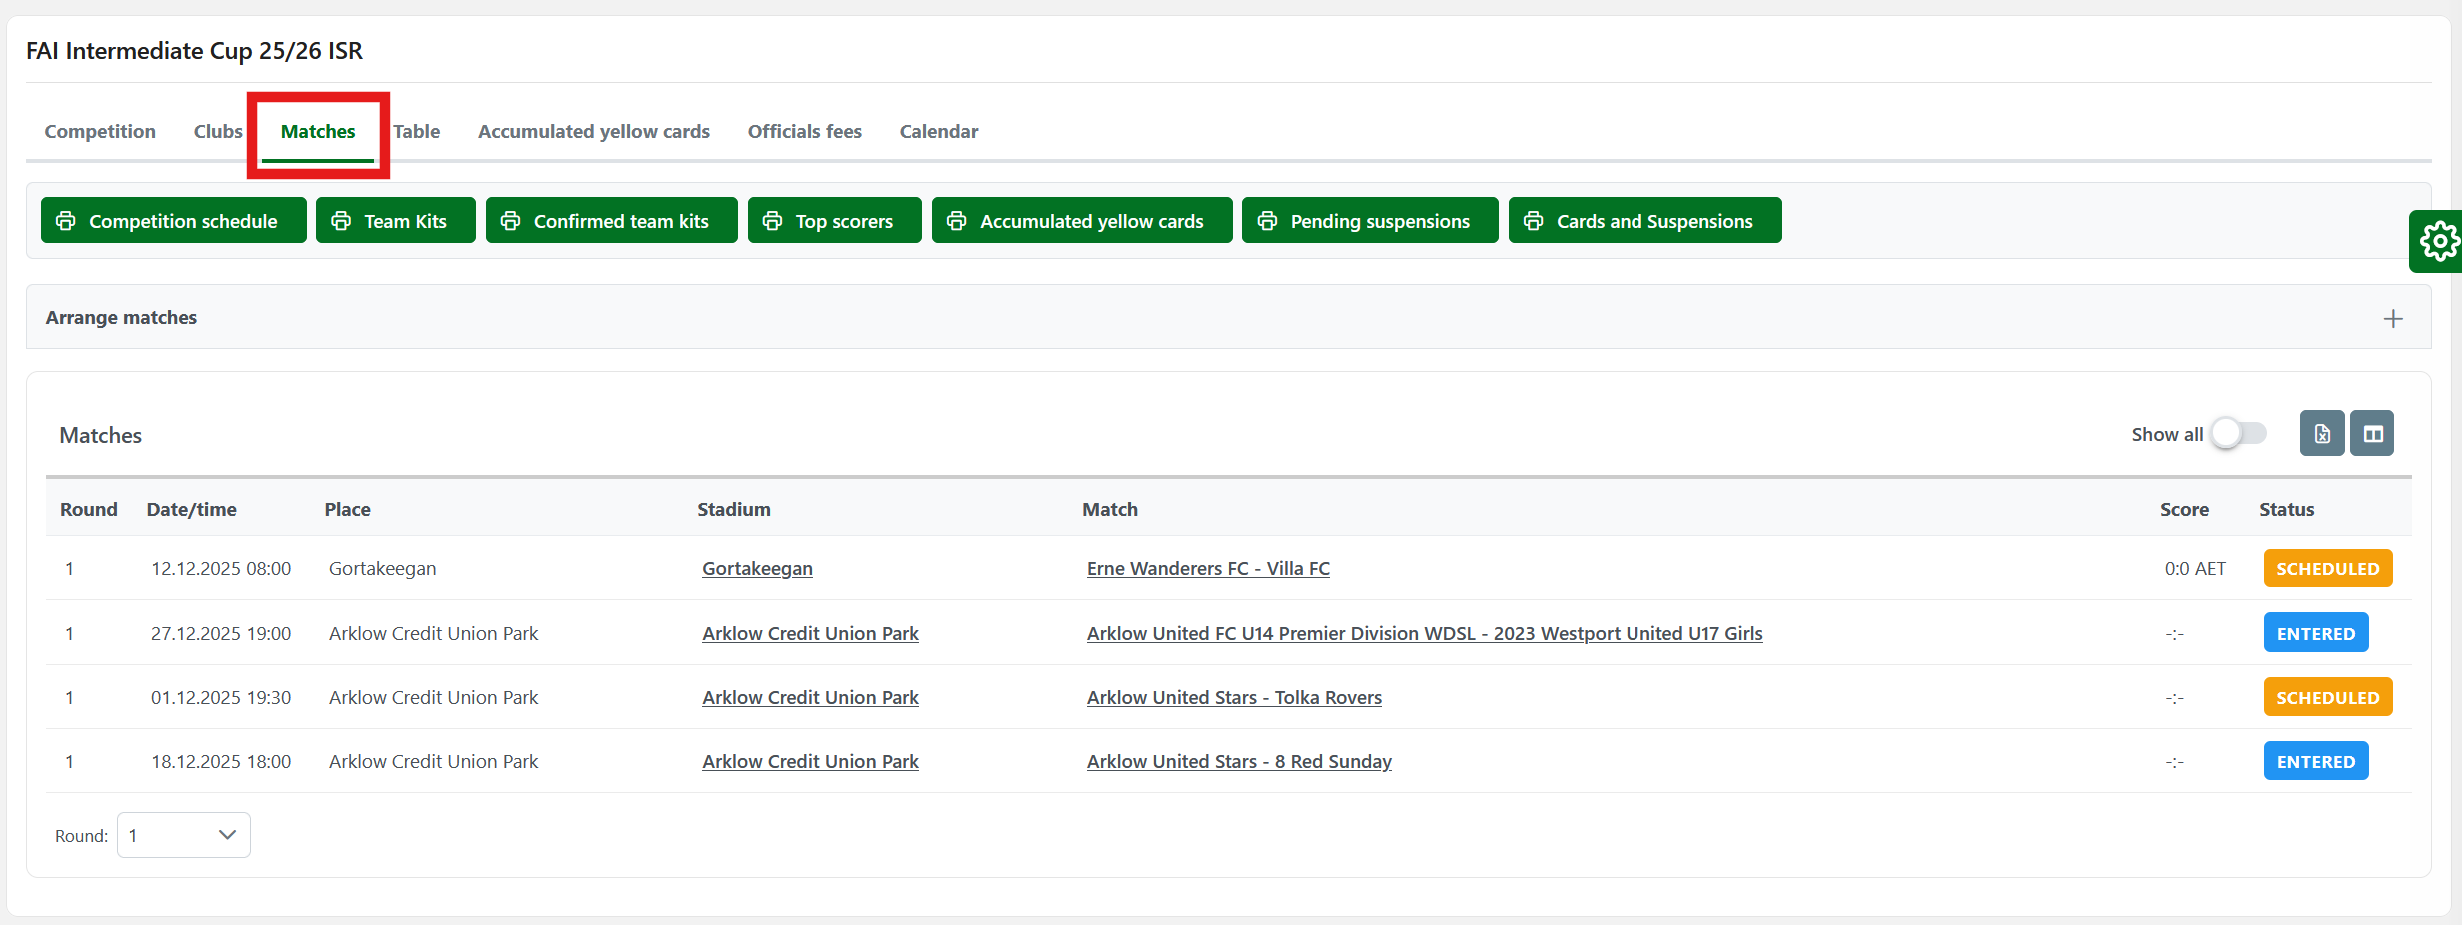Click the column layout icon button
This screenshot has height=925, width=2462.
coord(2372,434)
